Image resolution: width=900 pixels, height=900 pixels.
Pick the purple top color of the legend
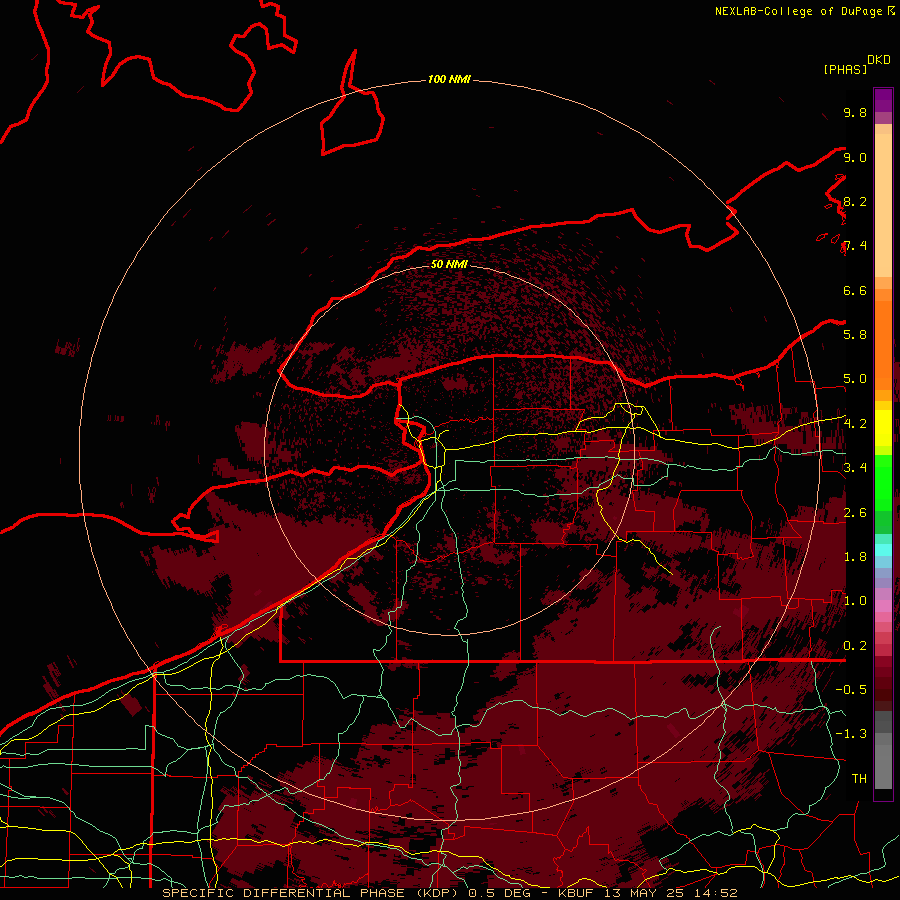point(883,100)
